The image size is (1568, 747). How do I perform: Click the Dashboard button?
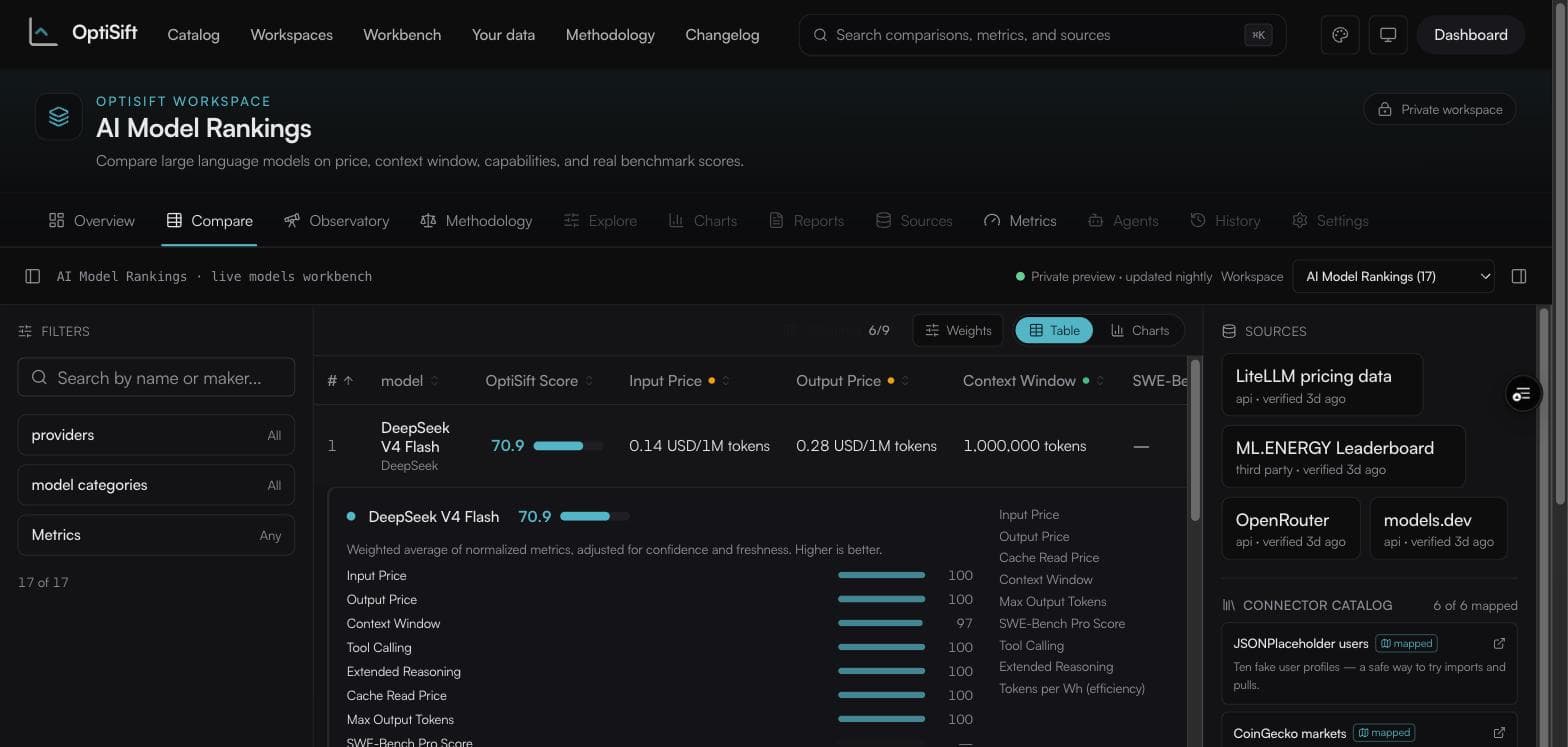(1470, 35)
